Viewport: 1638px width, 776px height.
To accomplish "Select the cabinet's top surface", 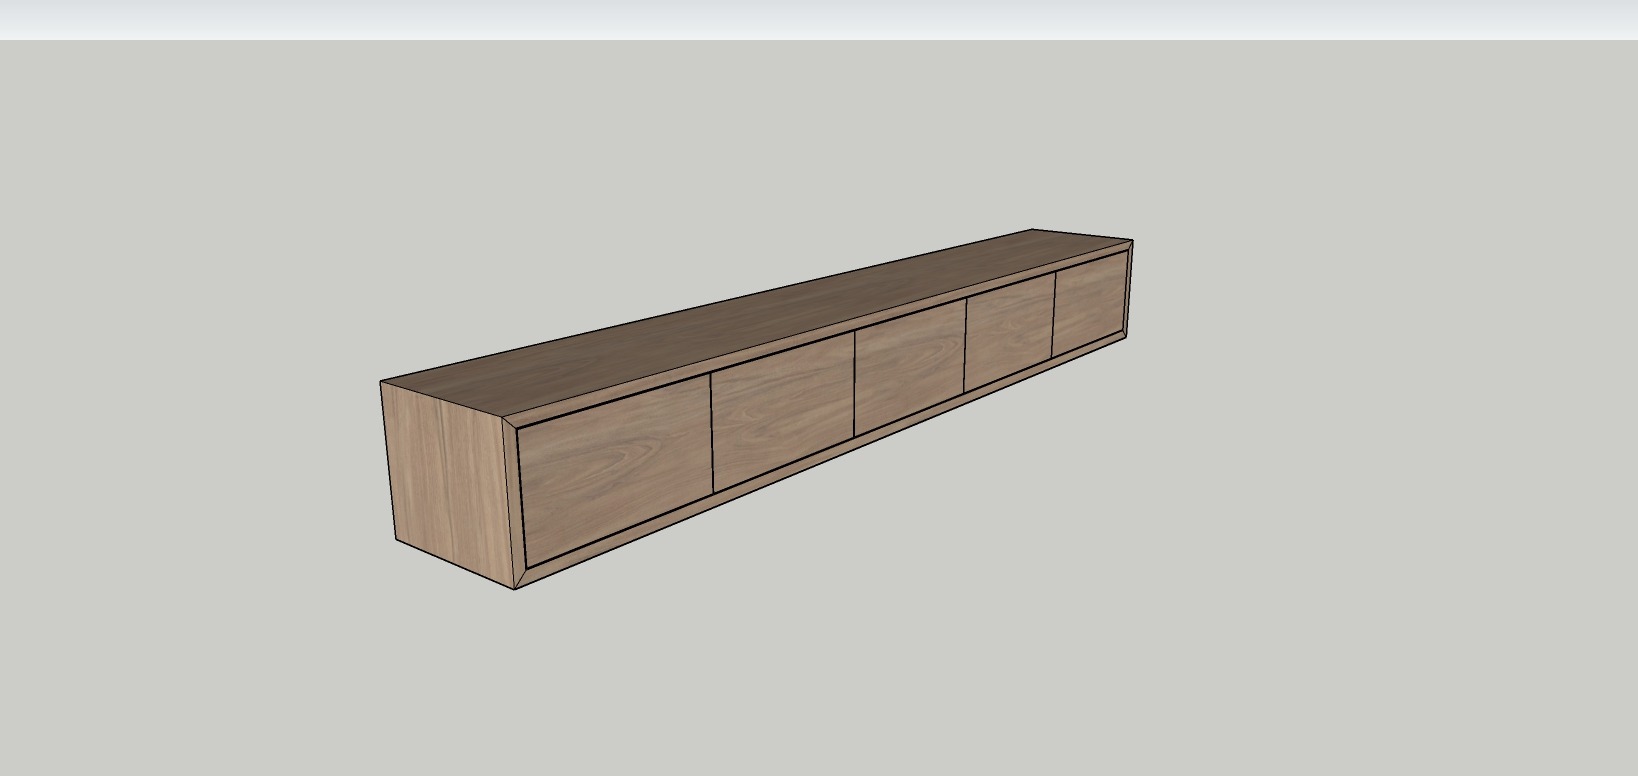I will pos(758,322).
